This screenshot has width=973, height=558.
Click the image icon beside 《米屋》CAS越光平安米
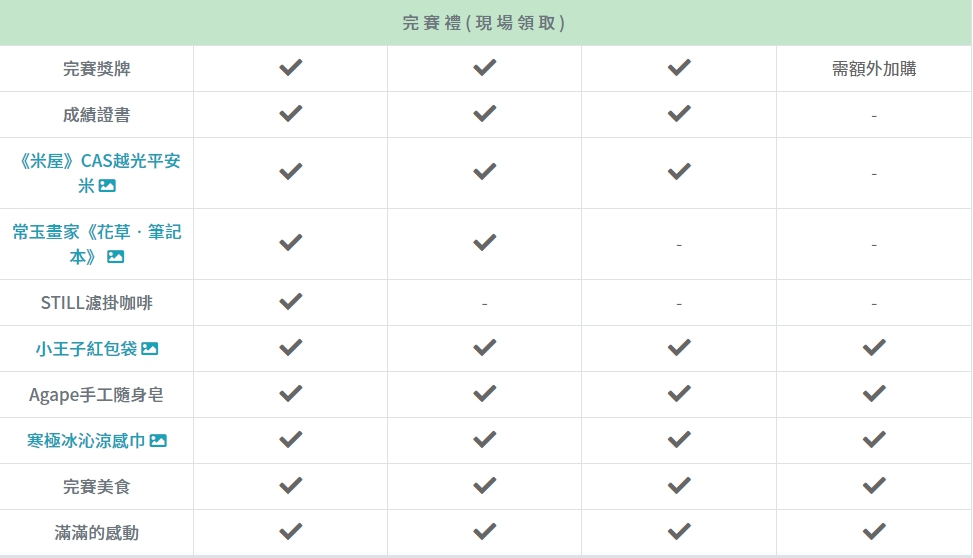[108, 186]
